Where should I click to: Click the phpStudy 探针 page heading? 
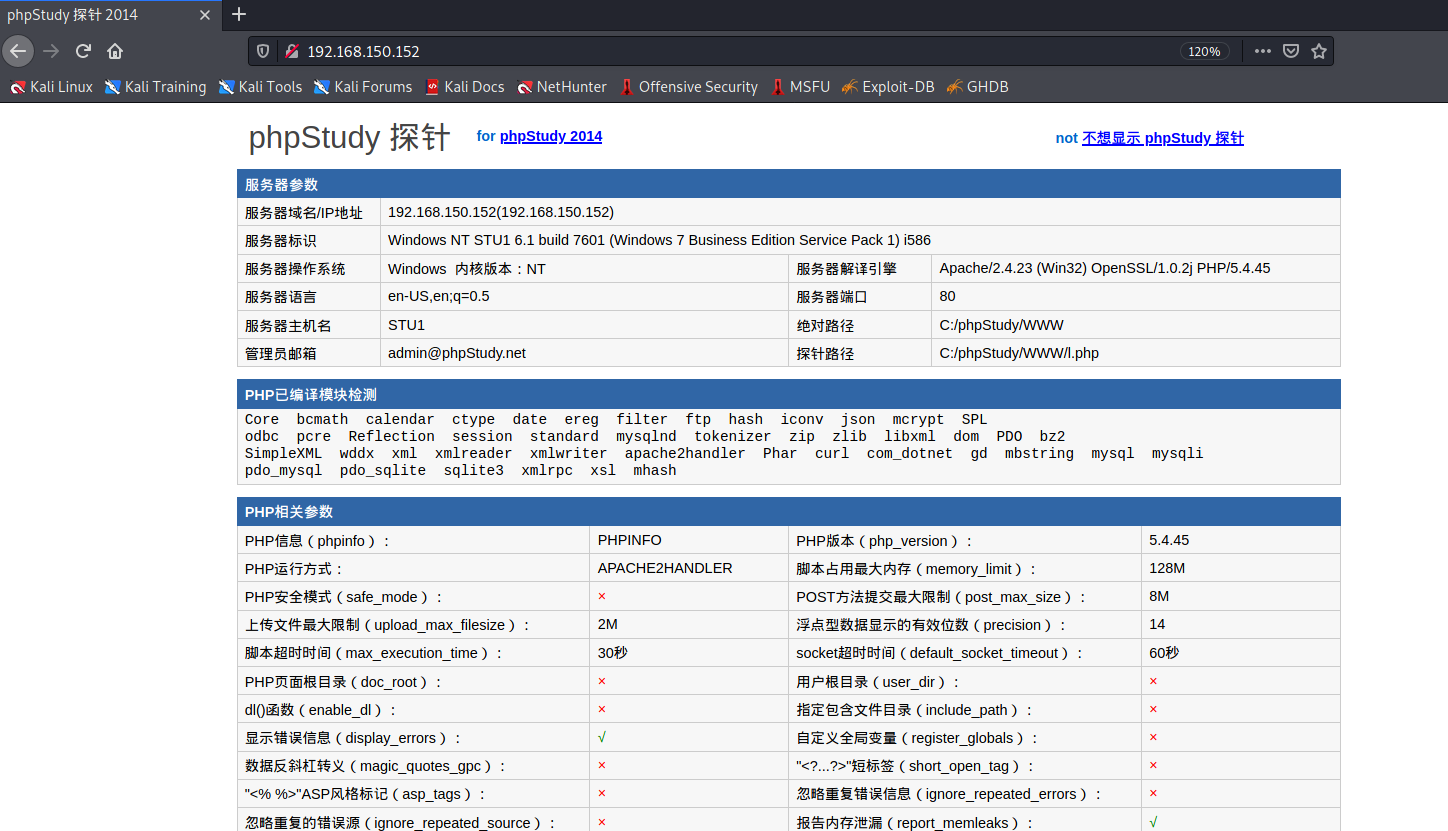(349, 137)
